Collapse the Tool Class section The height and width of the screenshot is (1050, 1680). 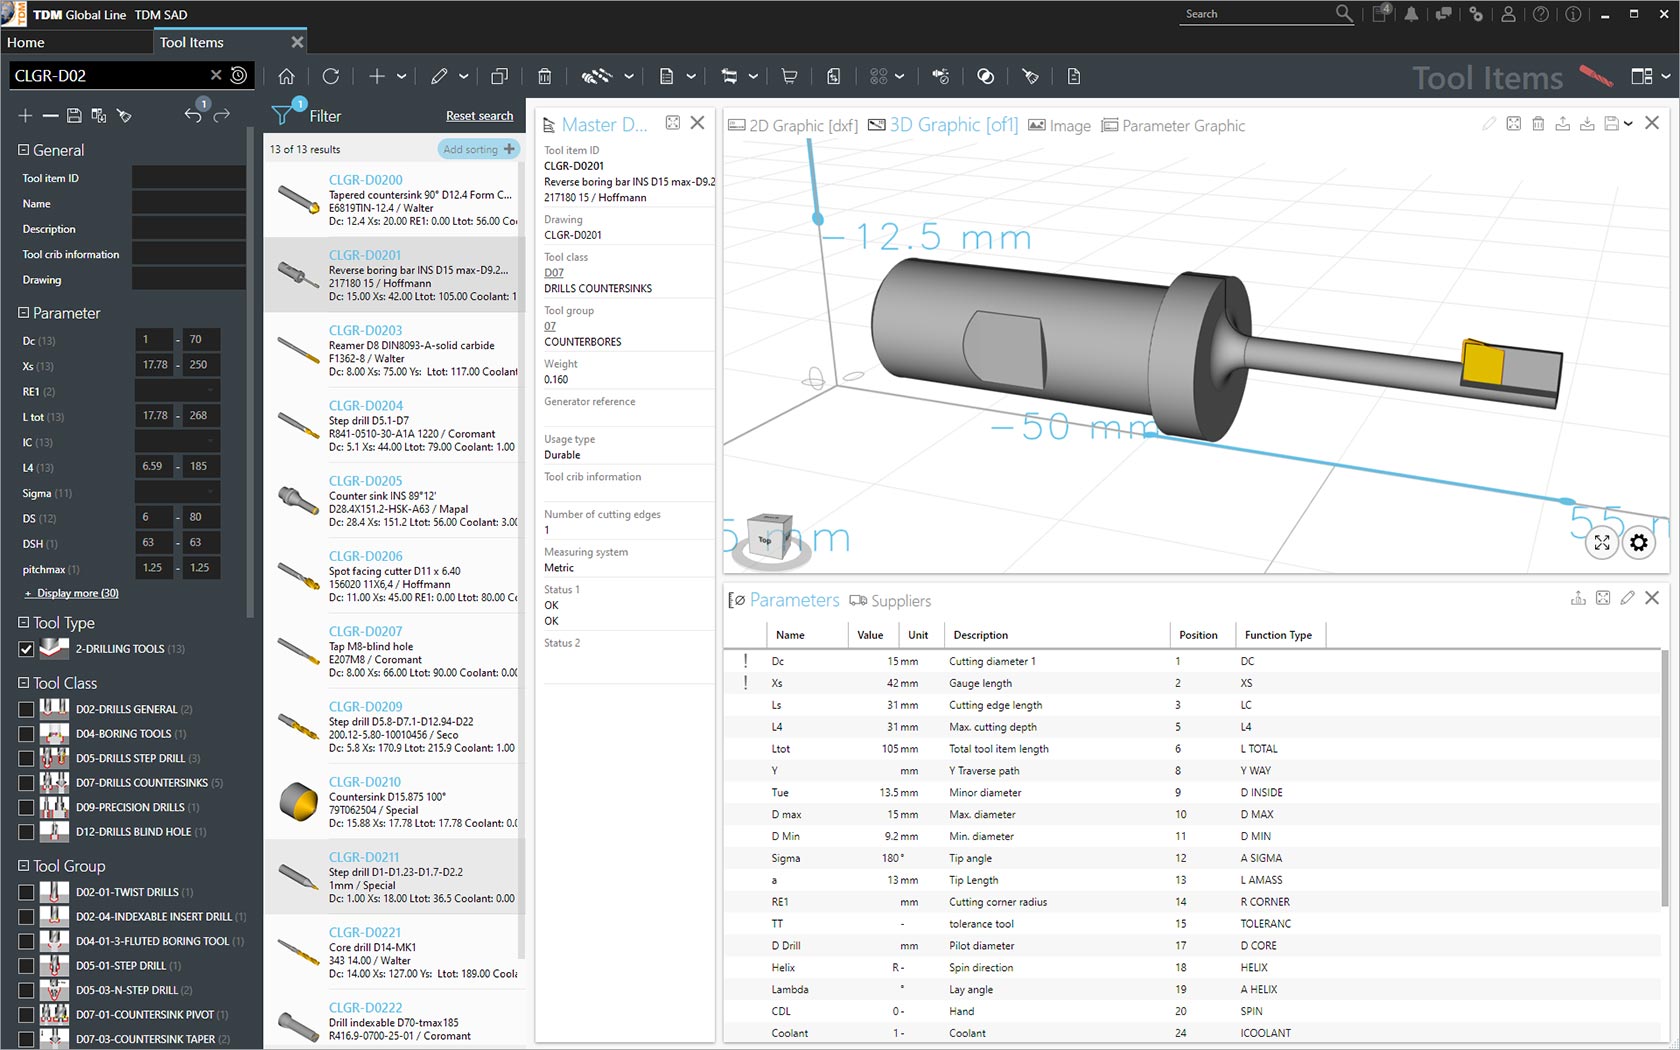point(23,683)
